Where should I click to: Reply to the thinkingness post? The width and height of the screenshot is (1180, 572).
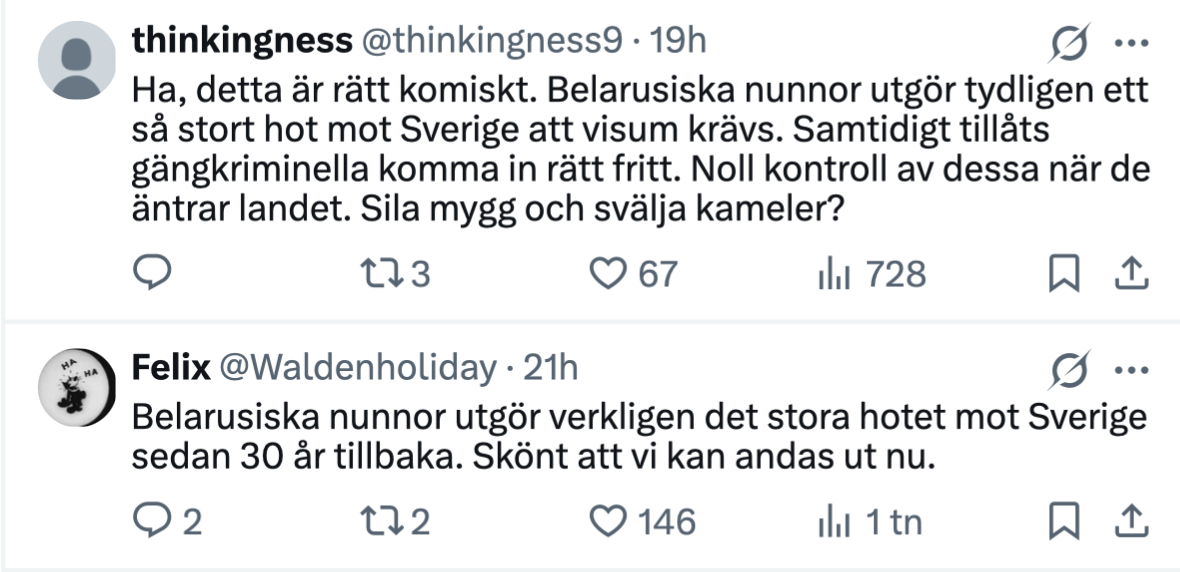tap(153, 273)
